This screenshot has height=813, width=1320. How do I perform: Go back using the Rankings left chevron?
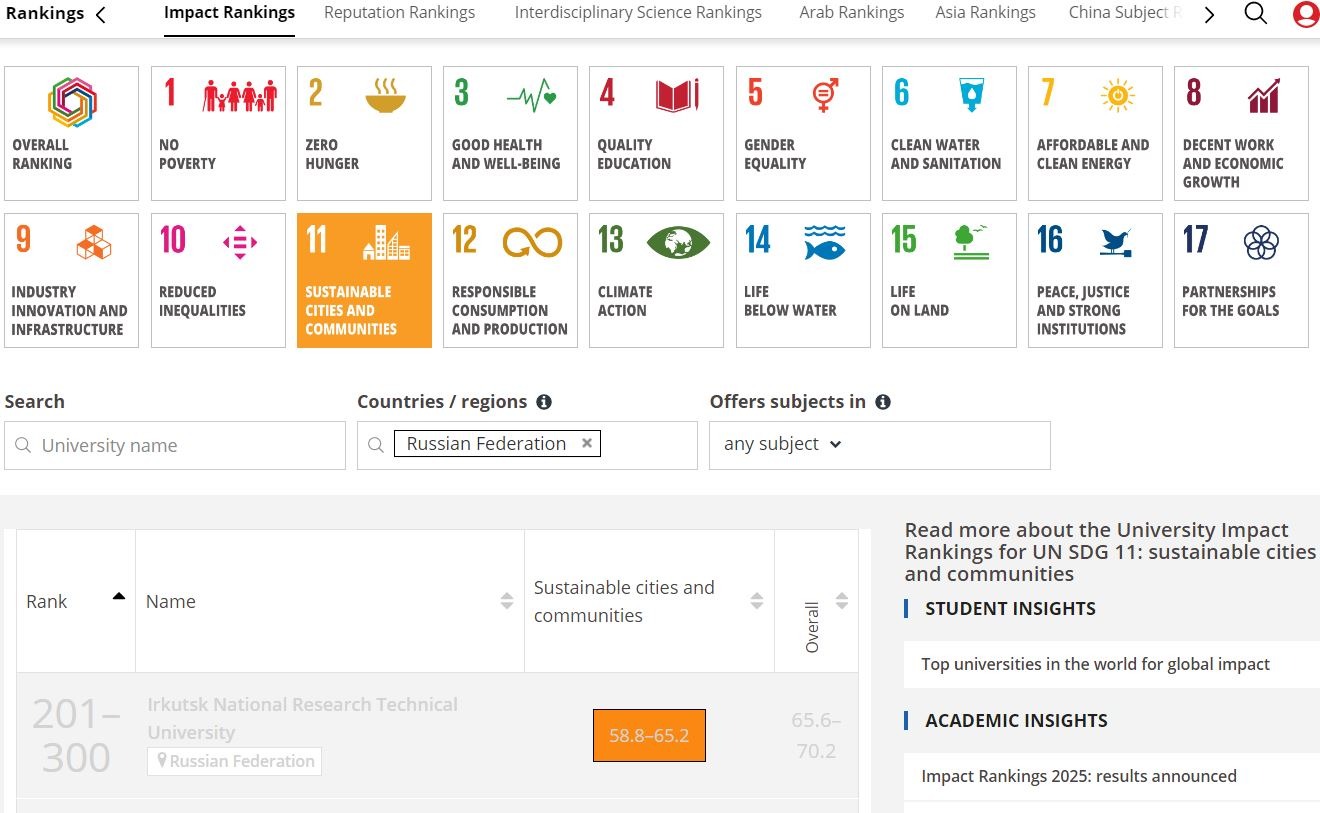[x=100, y=14]
